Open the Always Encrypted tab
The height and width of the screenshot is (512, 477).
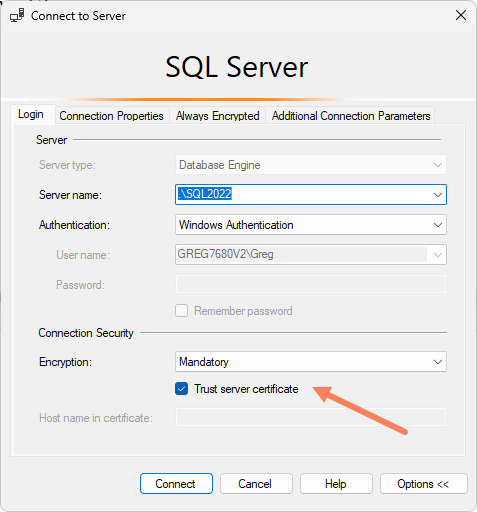coord(217,116)
